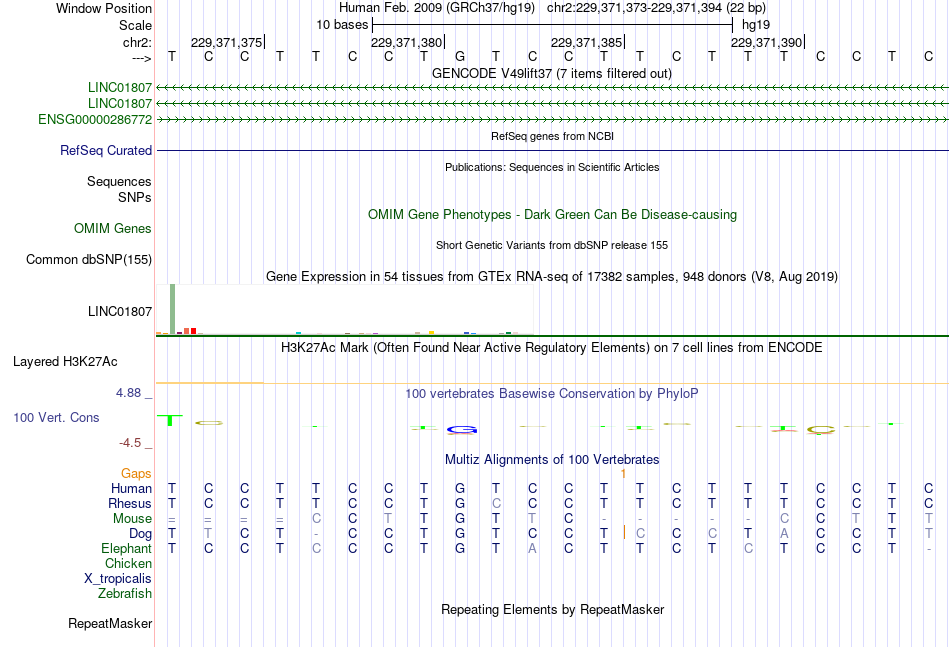This screenshot has width=950, height=647.
Task: Open the GTEx Gene Expression in 54 tissues title
Action: pos(552,276)
